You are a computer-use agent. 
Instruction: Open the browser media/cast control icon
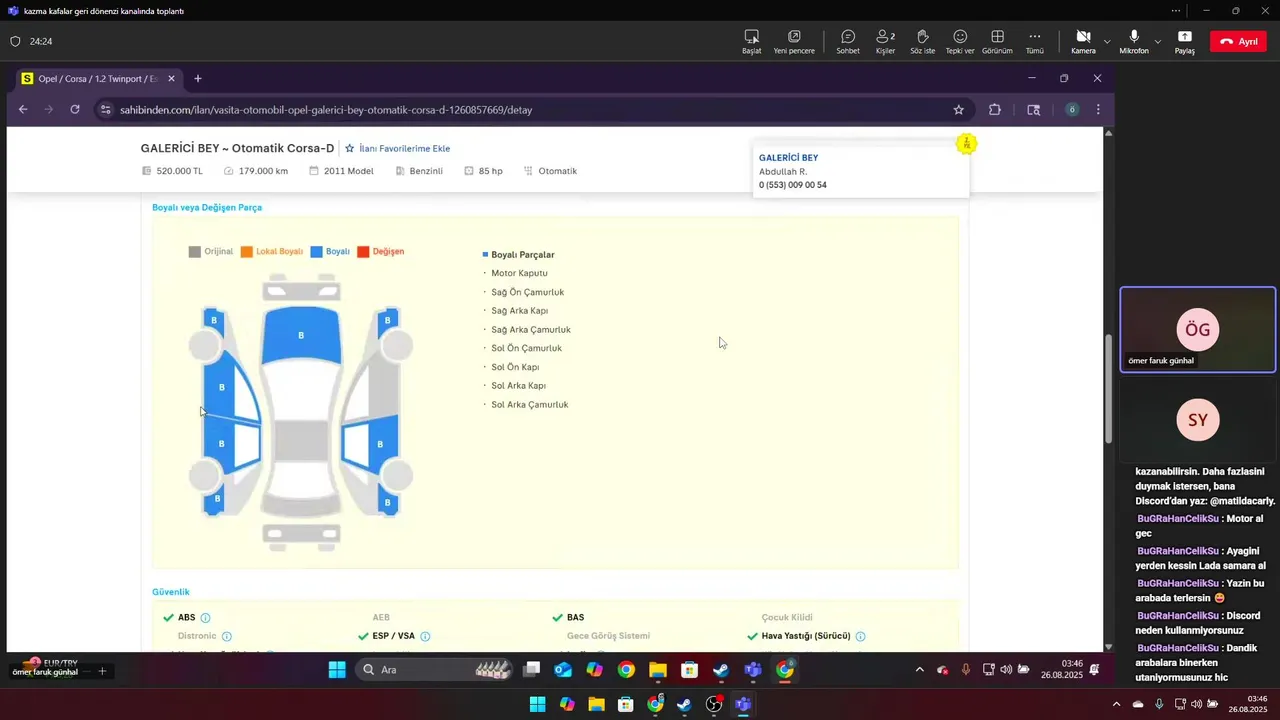(x=1034, y=109)
